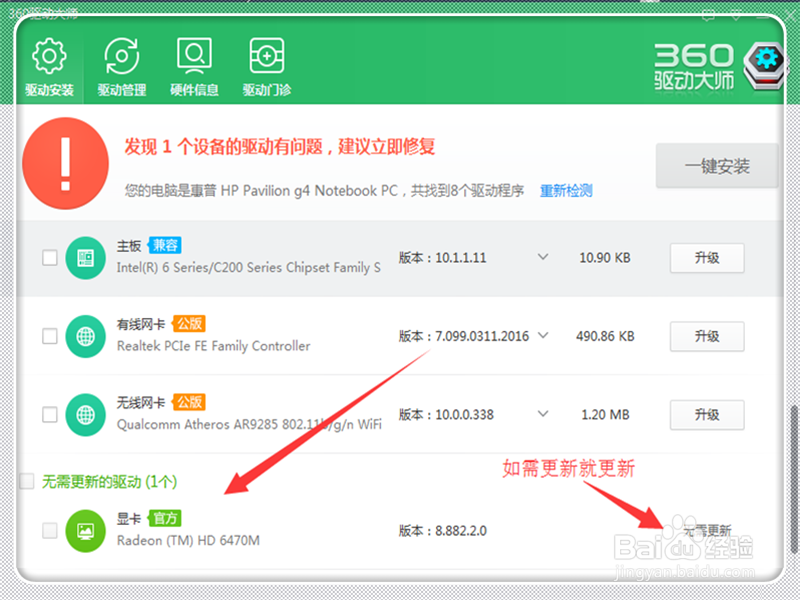The image size is (800, 600).
Task: Click the green 官方 tag on 显卡
Action: pyautogui.click(x=165, y=518)
